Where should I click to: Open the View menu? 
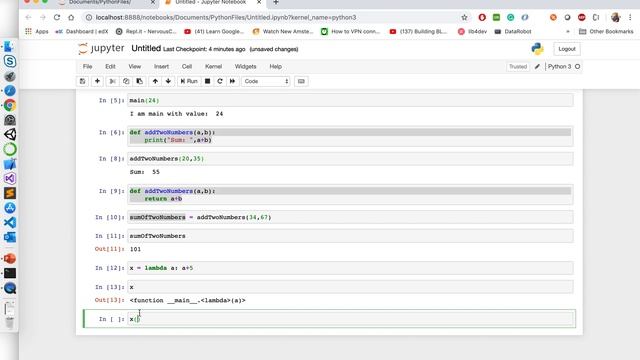tap(135, 67)
